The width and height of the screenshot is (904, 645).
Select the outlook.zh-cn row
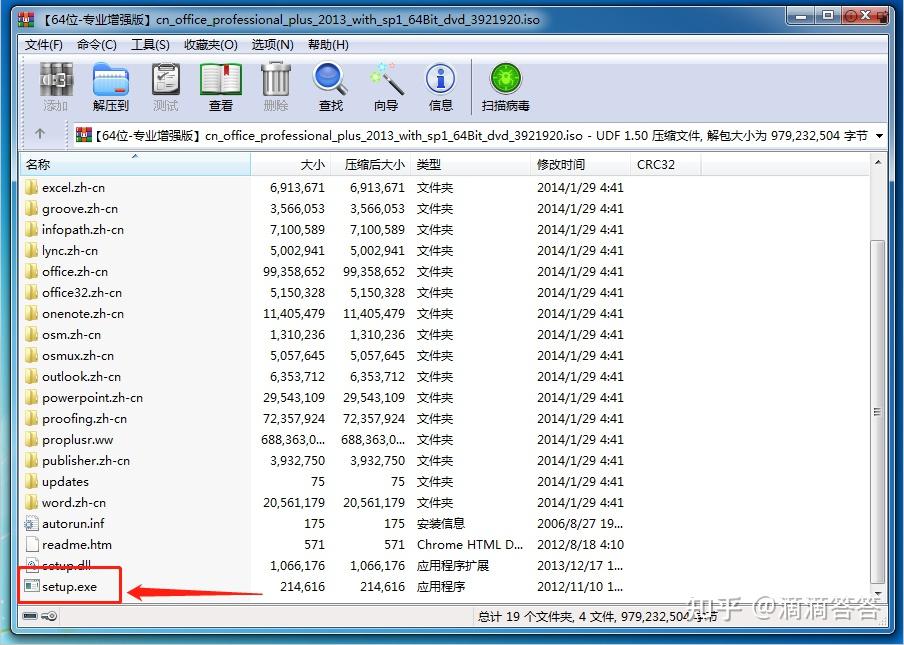(444, 376)
